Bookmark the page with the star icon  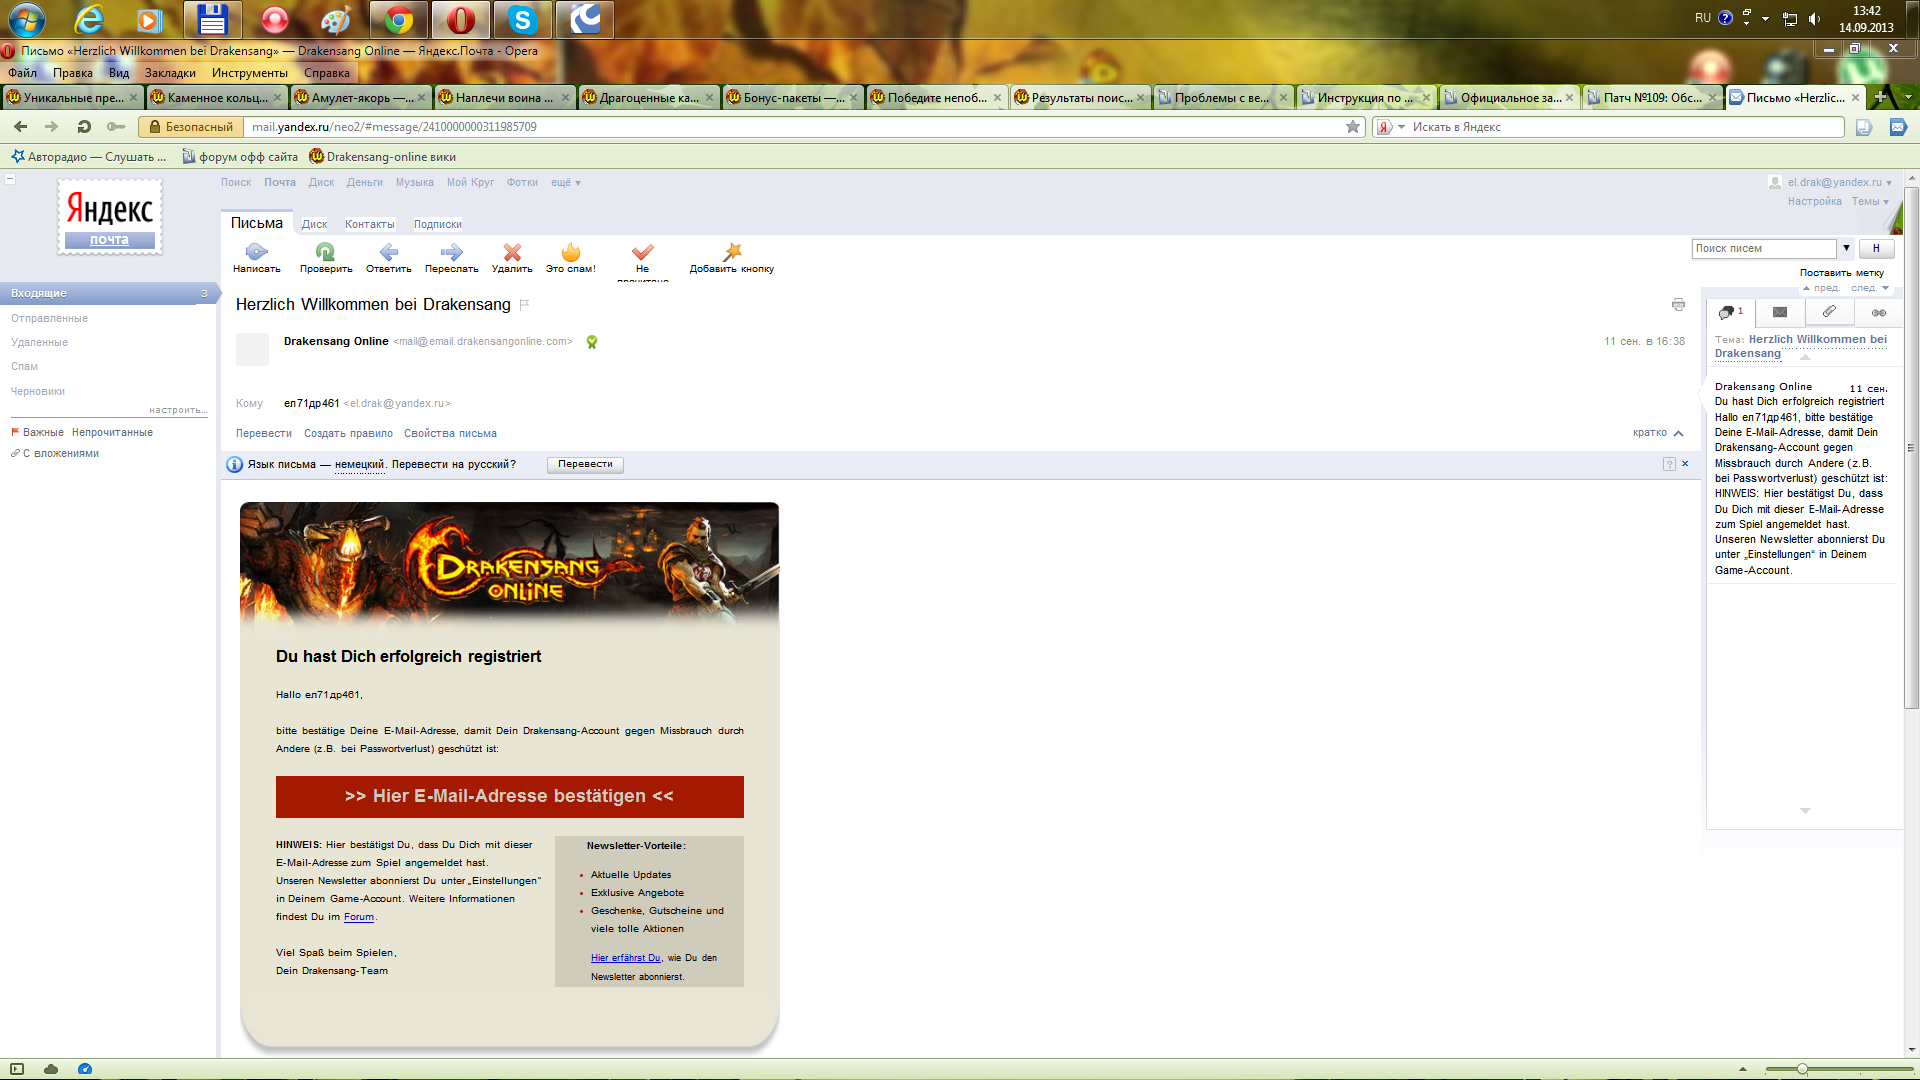pyautogui.click(x=1353, y=127)
